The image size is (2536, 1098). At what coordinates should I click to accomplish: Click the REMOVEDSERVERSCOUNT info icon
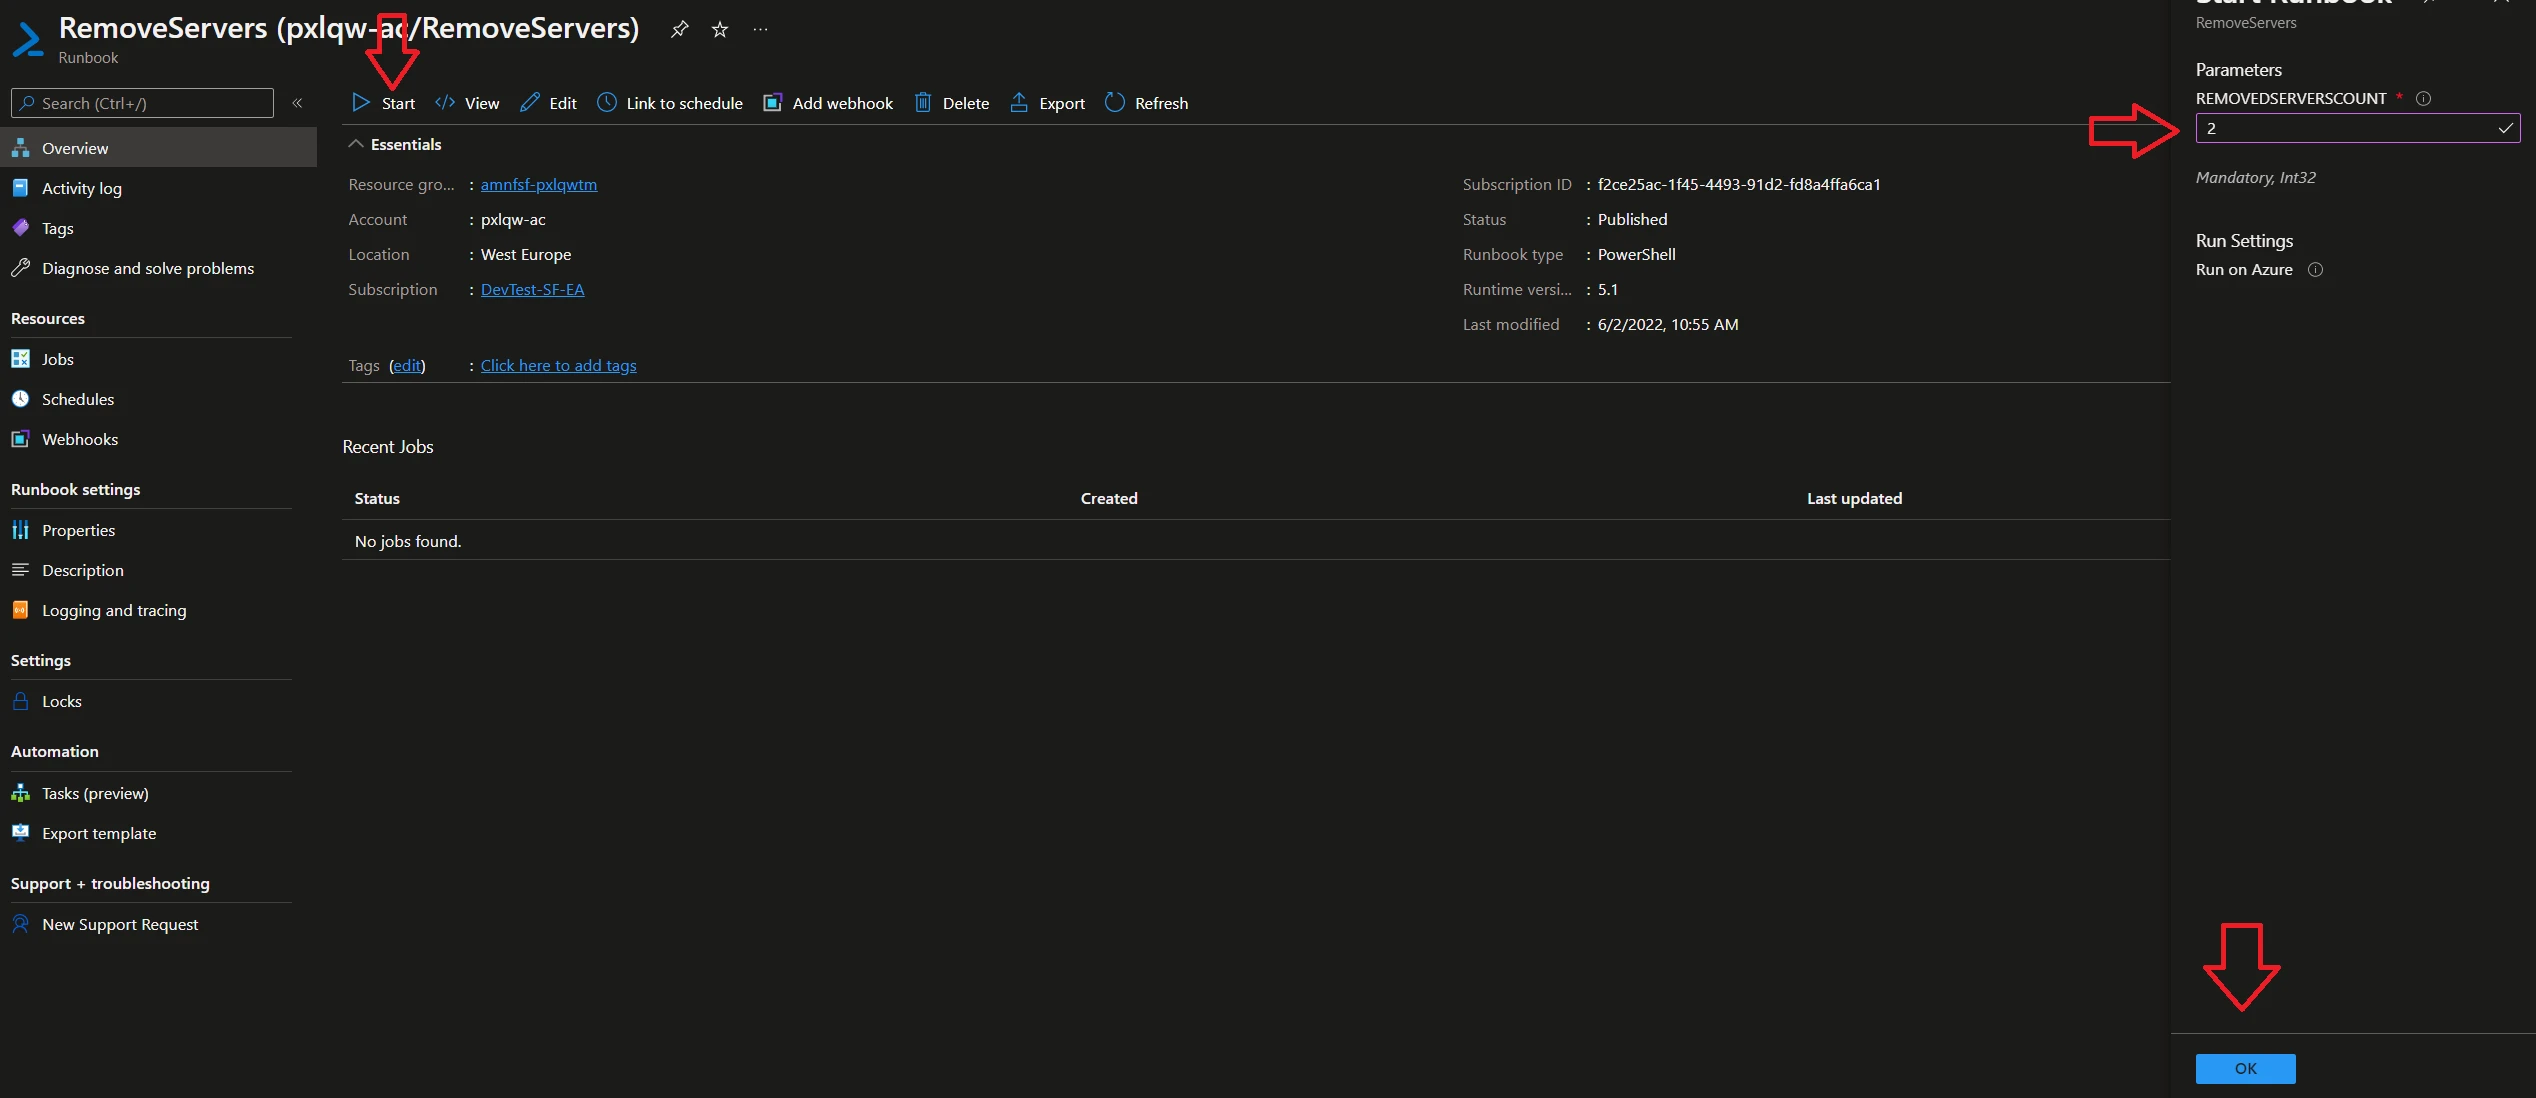pos(2423,98)
